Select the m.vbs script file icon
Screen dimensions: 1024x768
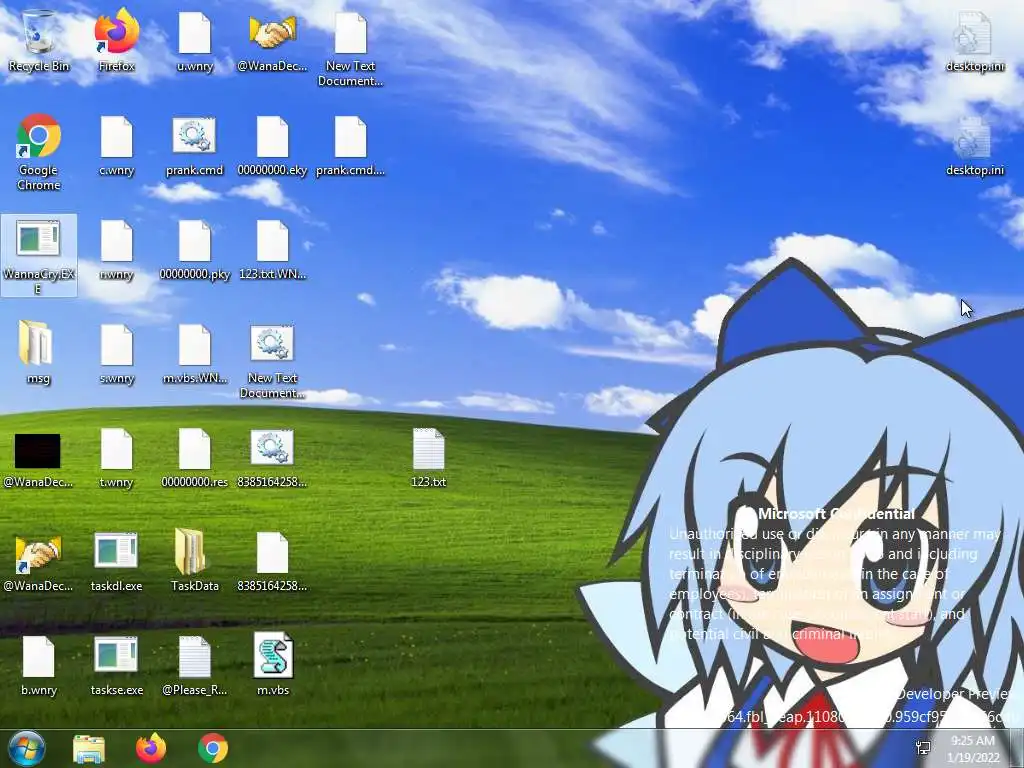(x=272, y=665)
